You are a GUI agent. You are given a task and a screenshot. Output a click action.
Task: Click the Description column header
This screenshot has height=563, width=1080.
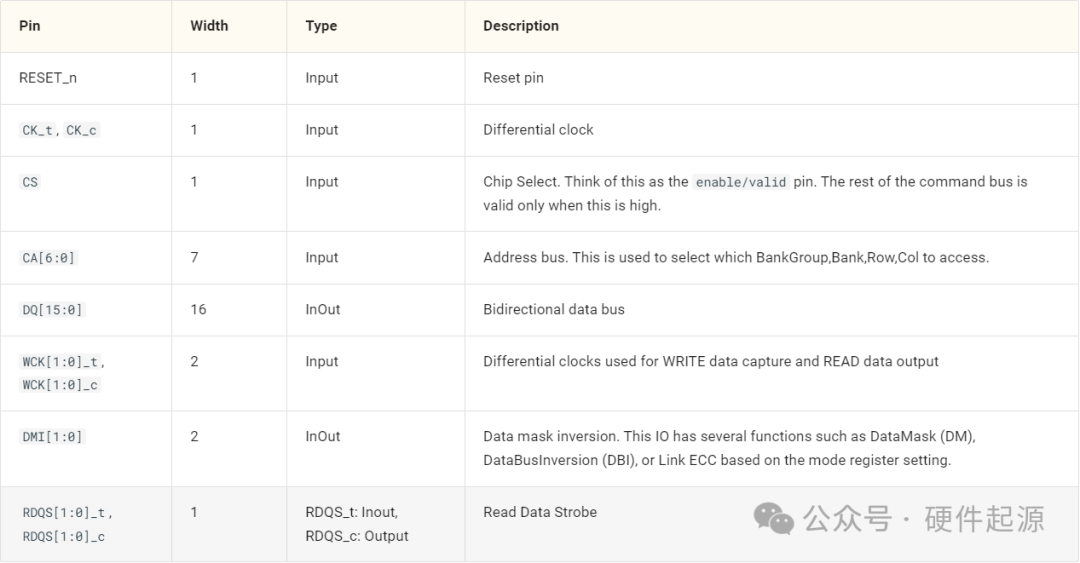click(521, 26)
